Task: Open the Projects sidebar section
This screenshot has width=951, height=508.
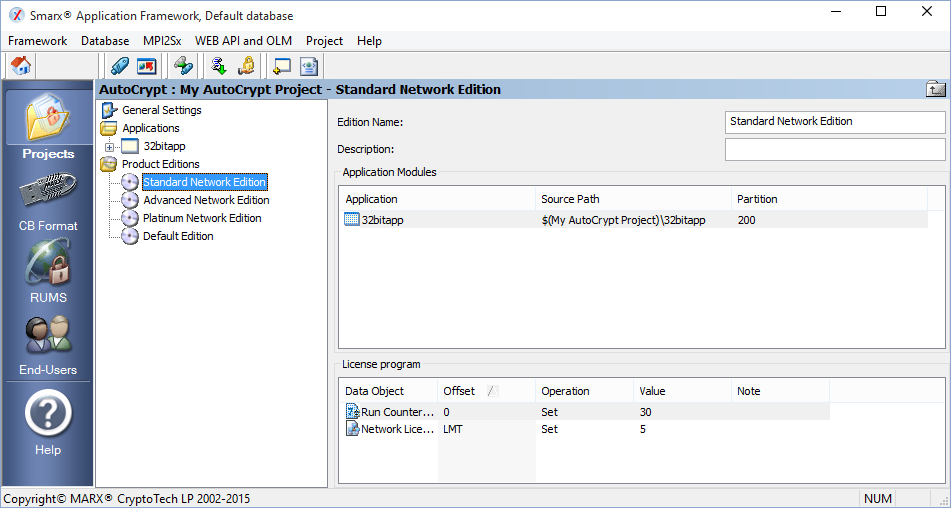Action: (48, 126)
